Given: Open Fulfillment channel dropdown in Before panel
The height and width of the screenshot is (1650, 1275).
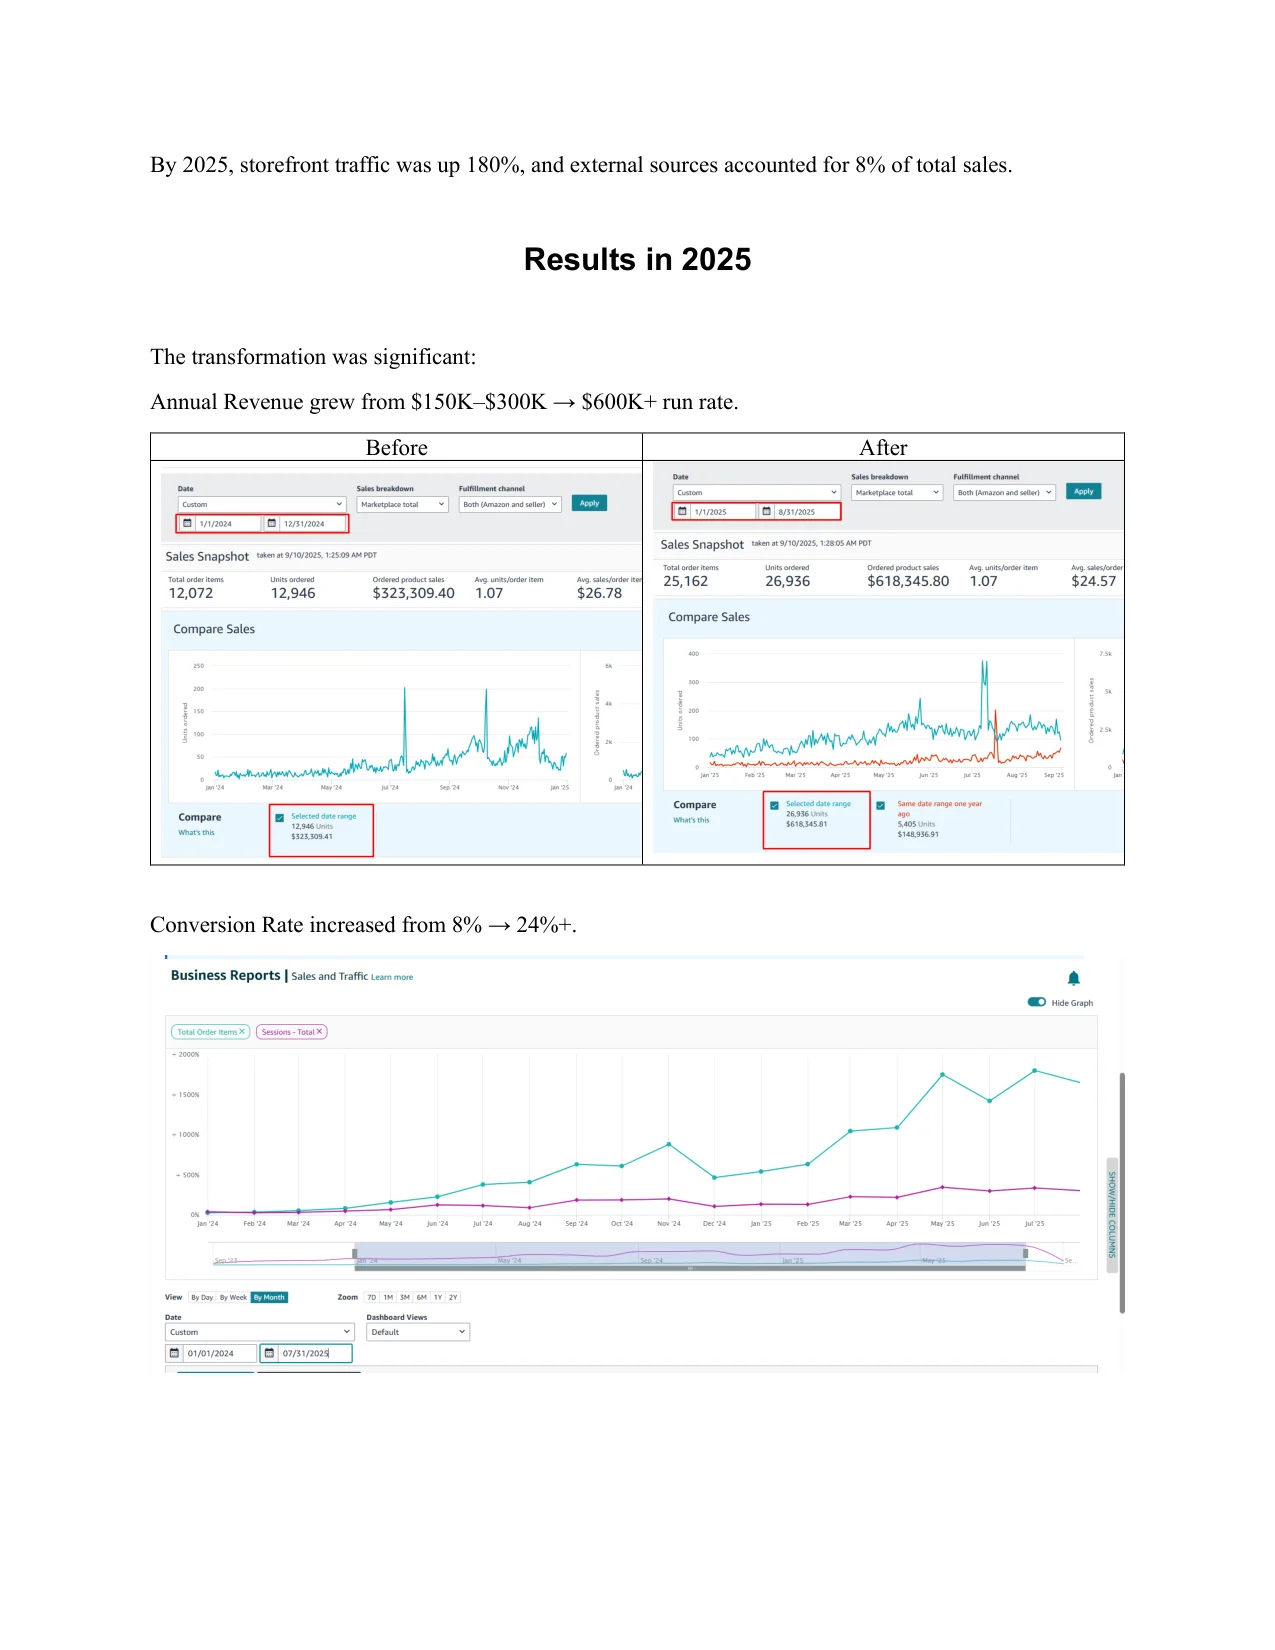Looking at the screenshot, I should point(510,504).
